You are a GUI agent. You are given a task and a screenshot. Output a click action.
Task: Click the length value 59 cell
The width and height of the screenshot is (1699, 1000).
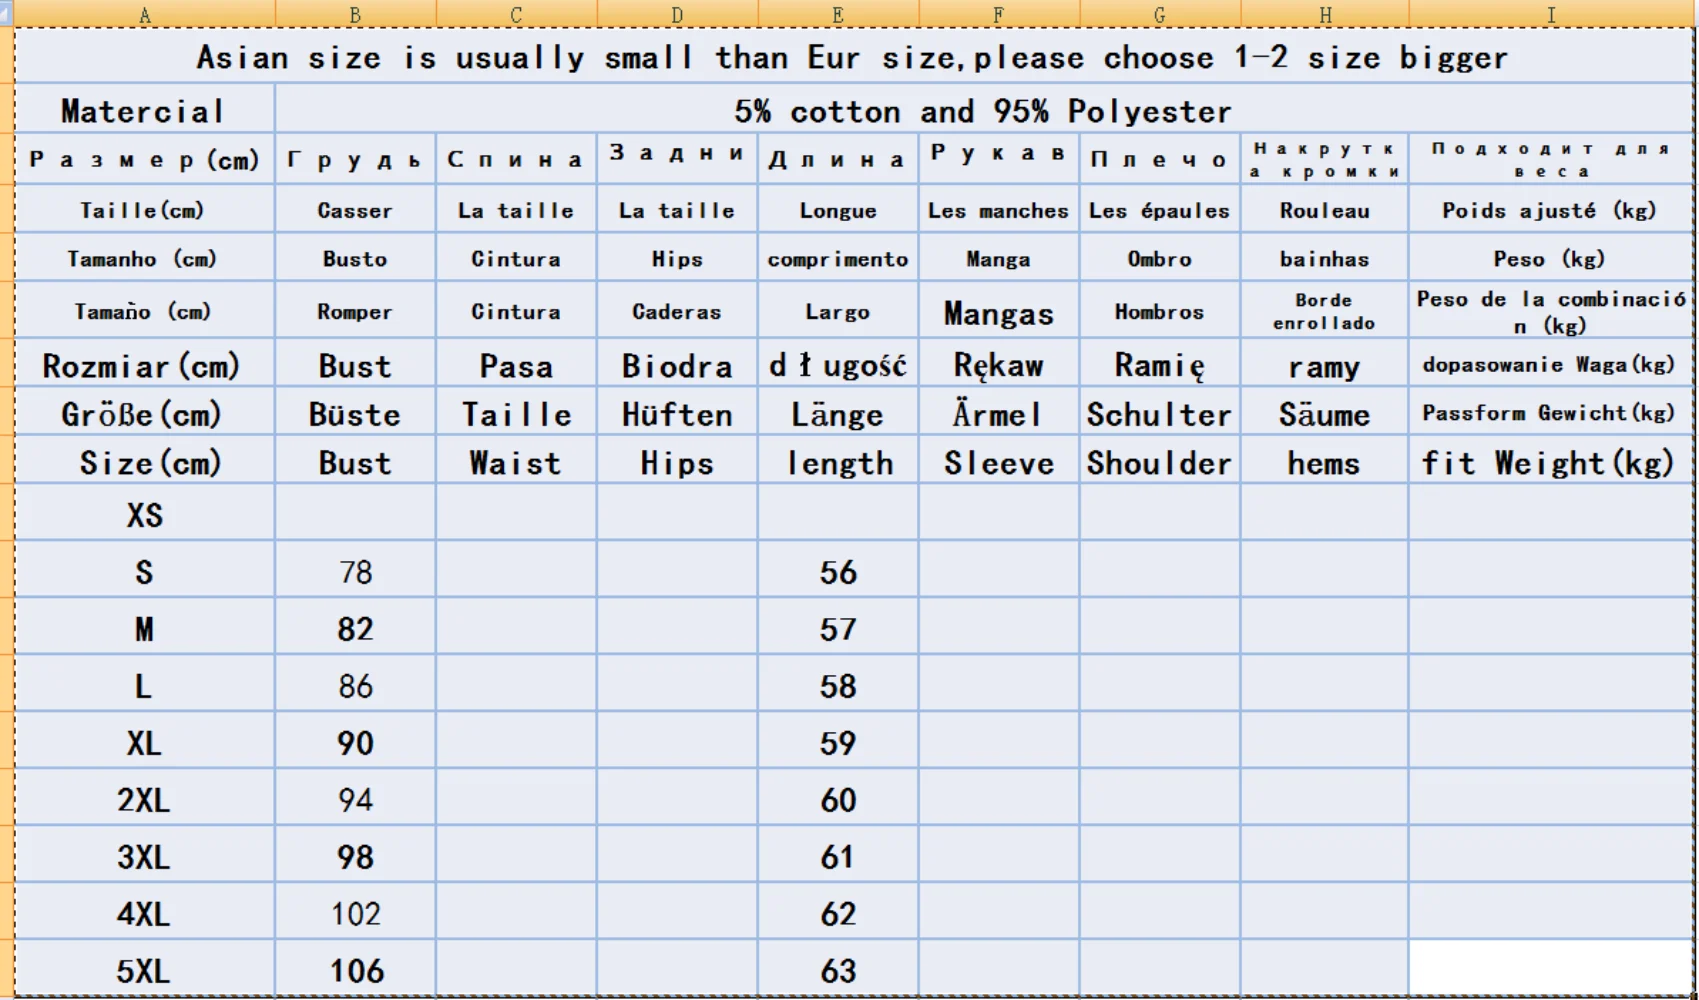(838, 742)
